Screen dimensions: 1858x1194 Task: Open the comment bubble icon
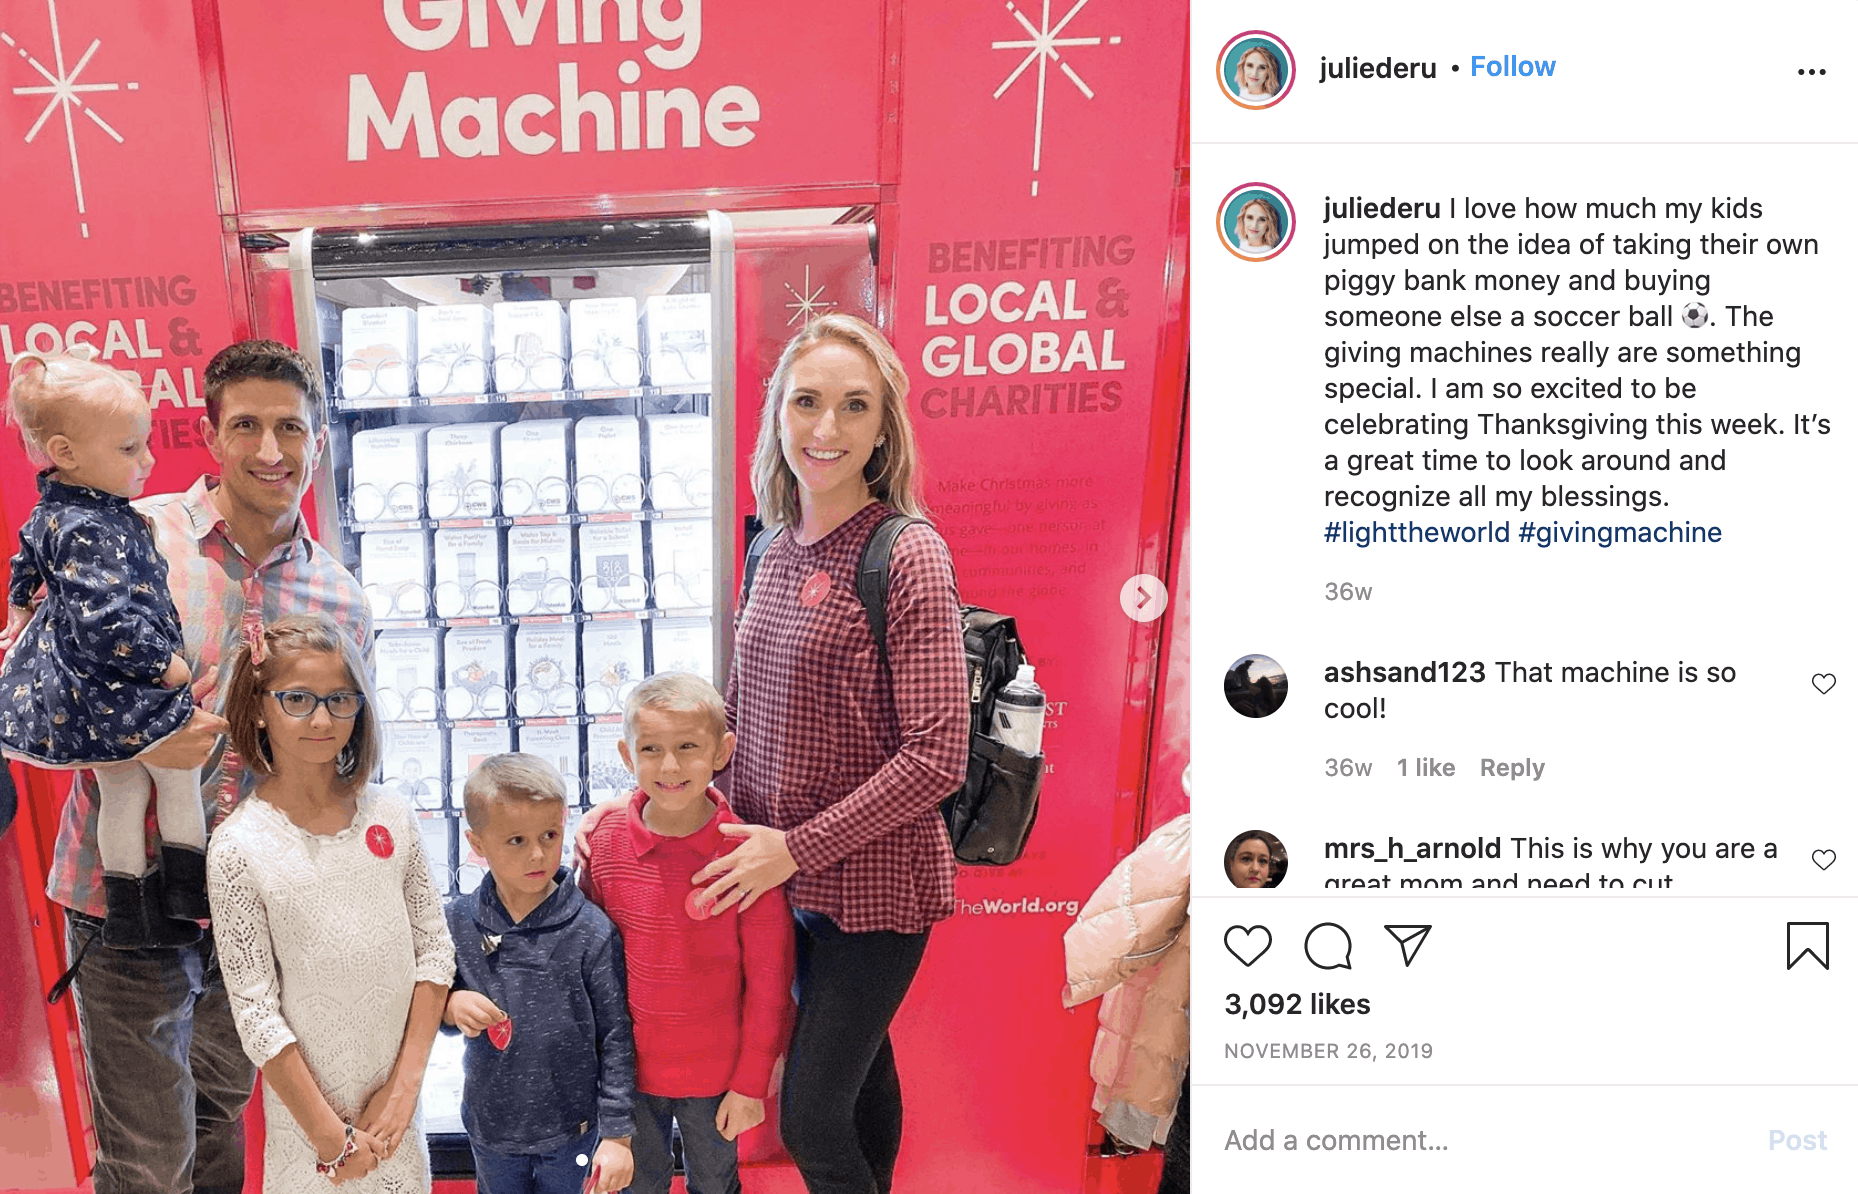pyautogui.click(x=1328, y=945)
